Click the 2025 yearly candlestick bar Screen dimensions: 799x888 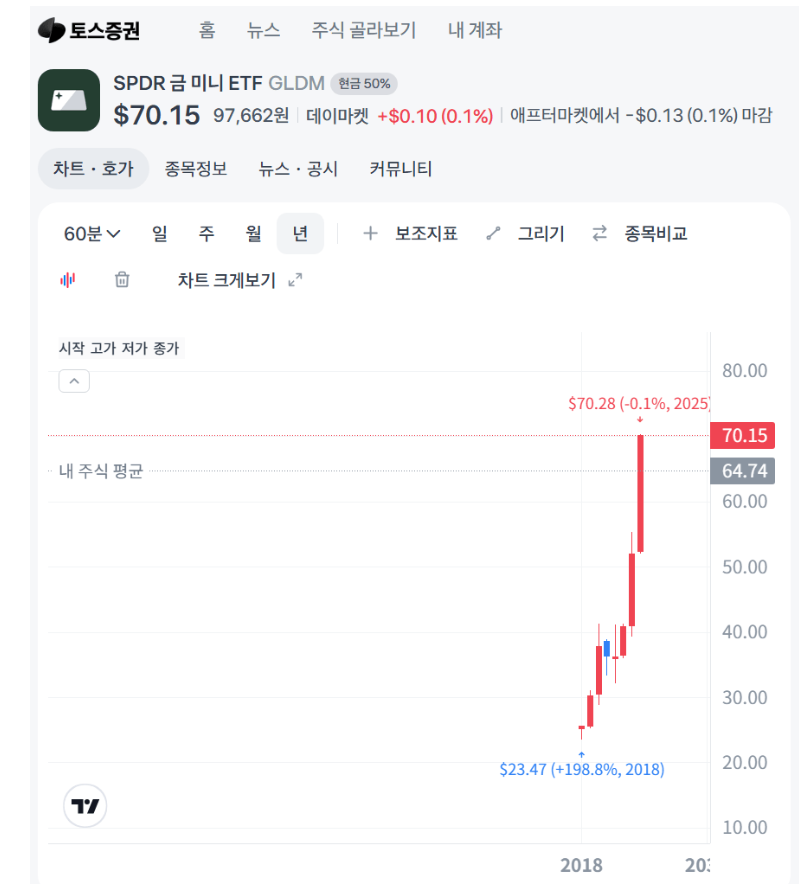640,493
